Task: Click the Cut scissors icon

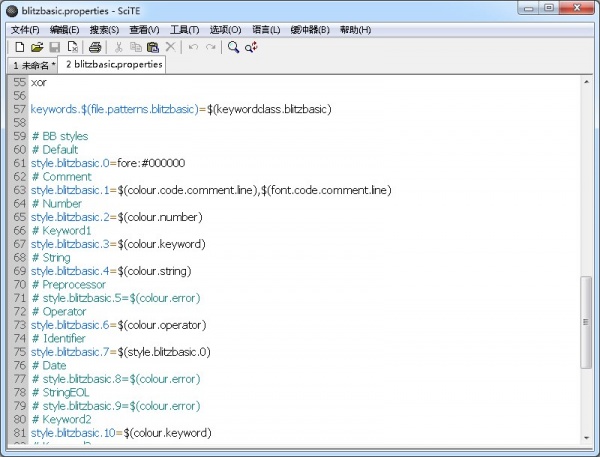Action: point(118,47)
